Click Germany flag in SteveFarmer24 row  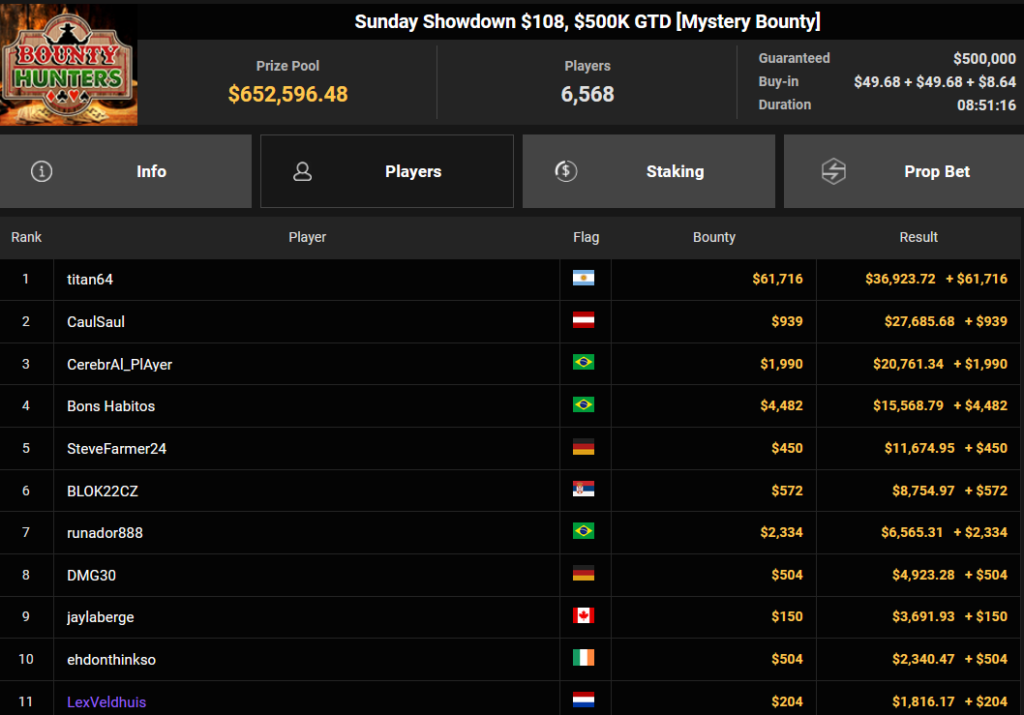tap(583, 447)
